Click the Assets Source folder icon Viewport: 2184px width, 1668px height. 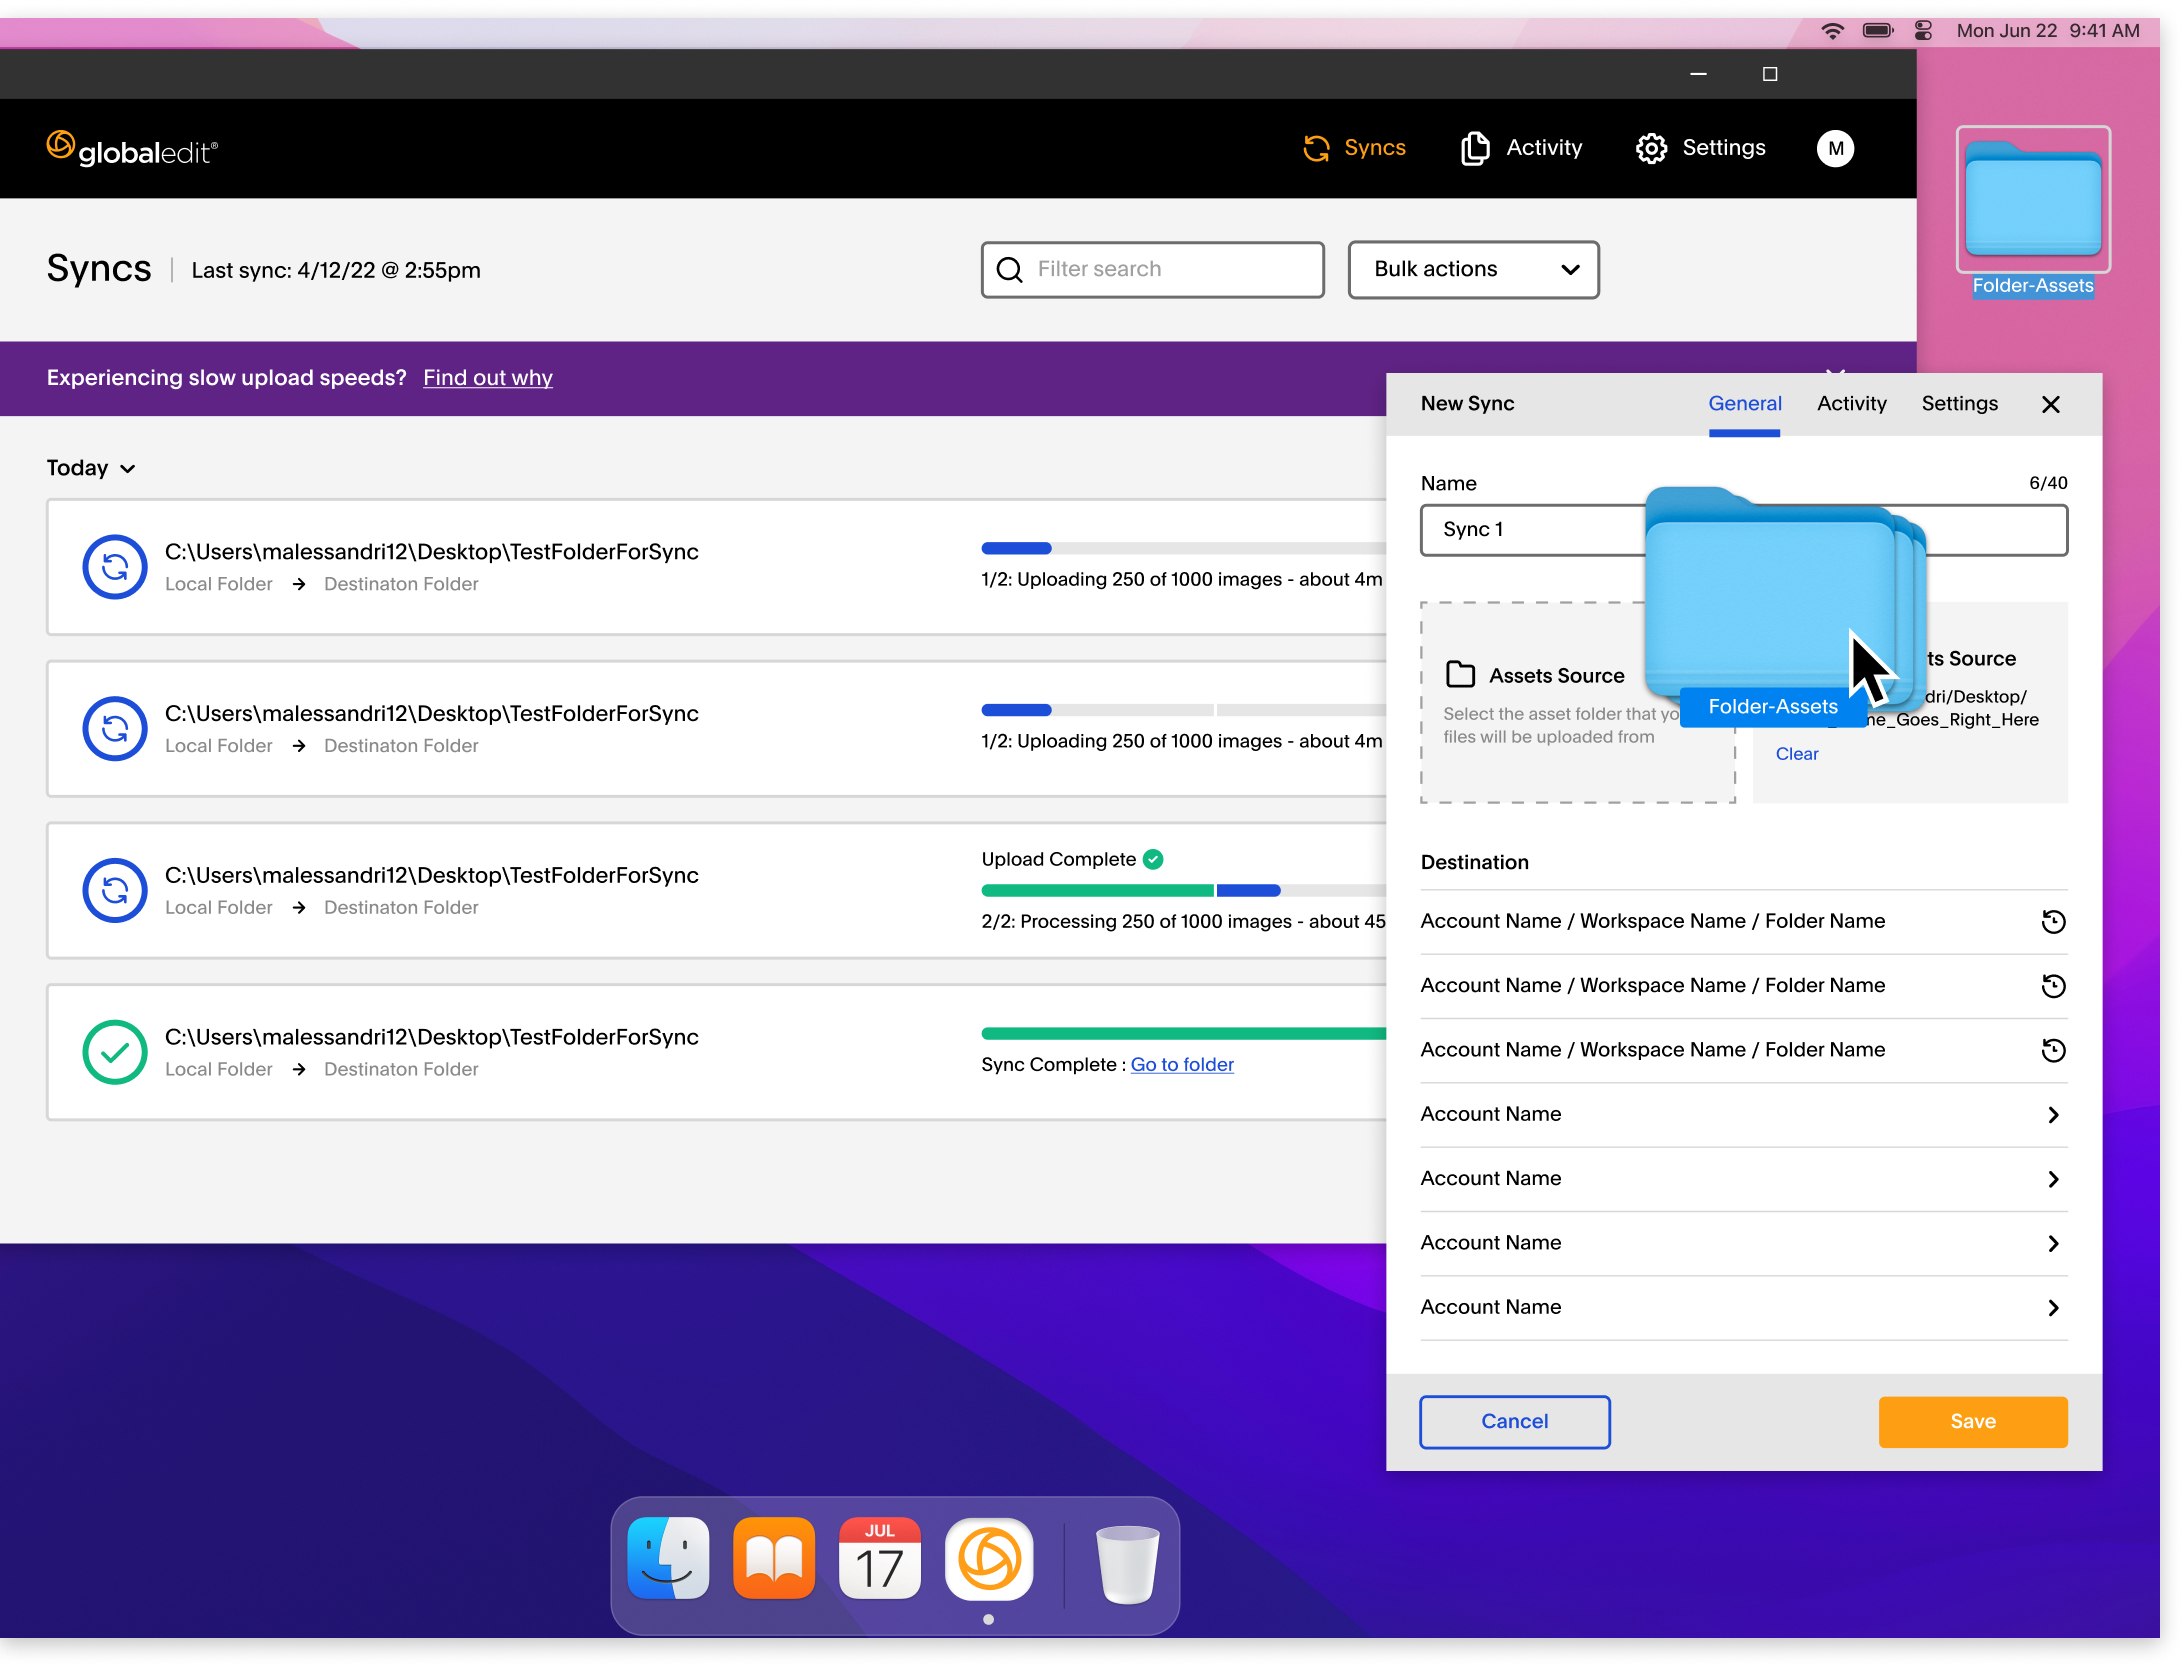[x=1460, y=675]
